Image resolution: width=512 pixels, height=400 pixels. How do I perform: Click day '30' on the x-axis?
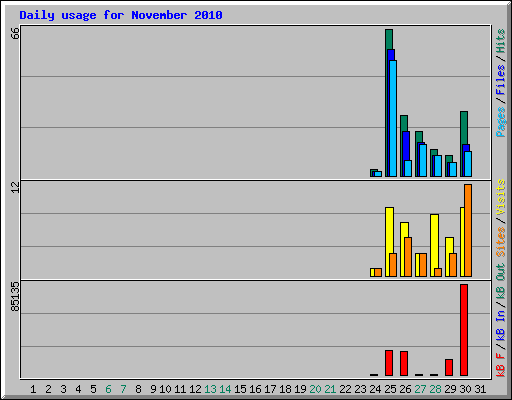pyautogui.click(x=465, y=389)
